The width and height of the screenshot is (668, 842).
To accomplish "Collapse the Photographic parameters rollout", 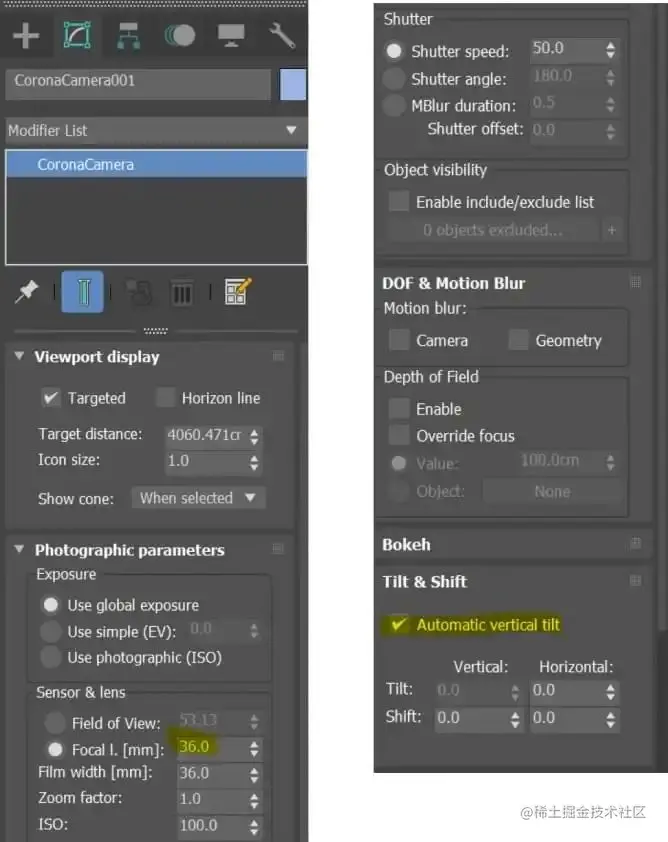I will coord(19,549).
